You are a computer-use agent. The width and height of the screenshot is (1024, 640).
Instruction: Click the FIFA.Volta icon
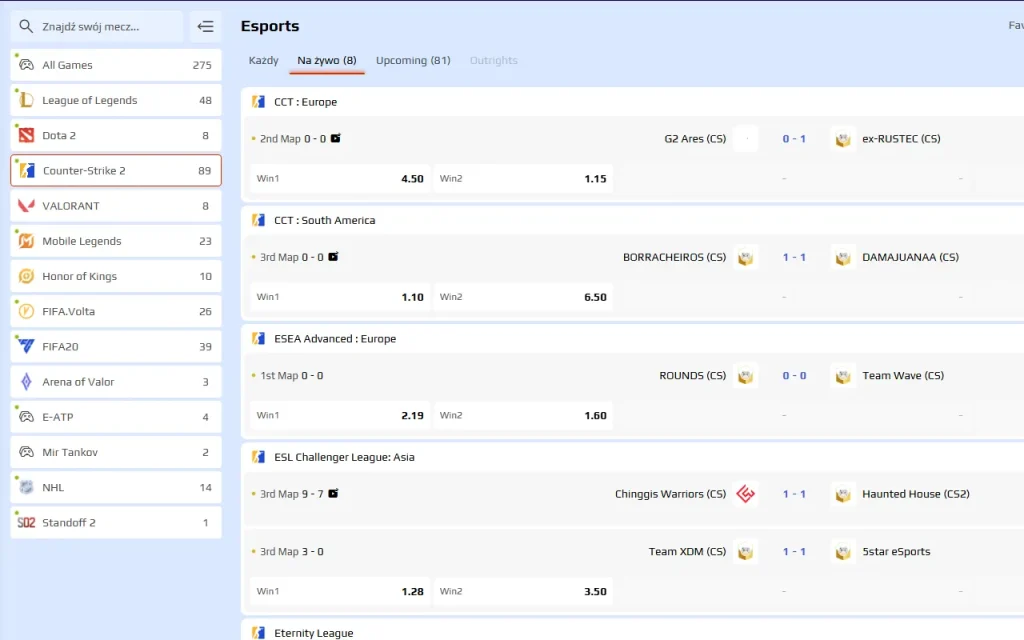click(x=26, y=312)
